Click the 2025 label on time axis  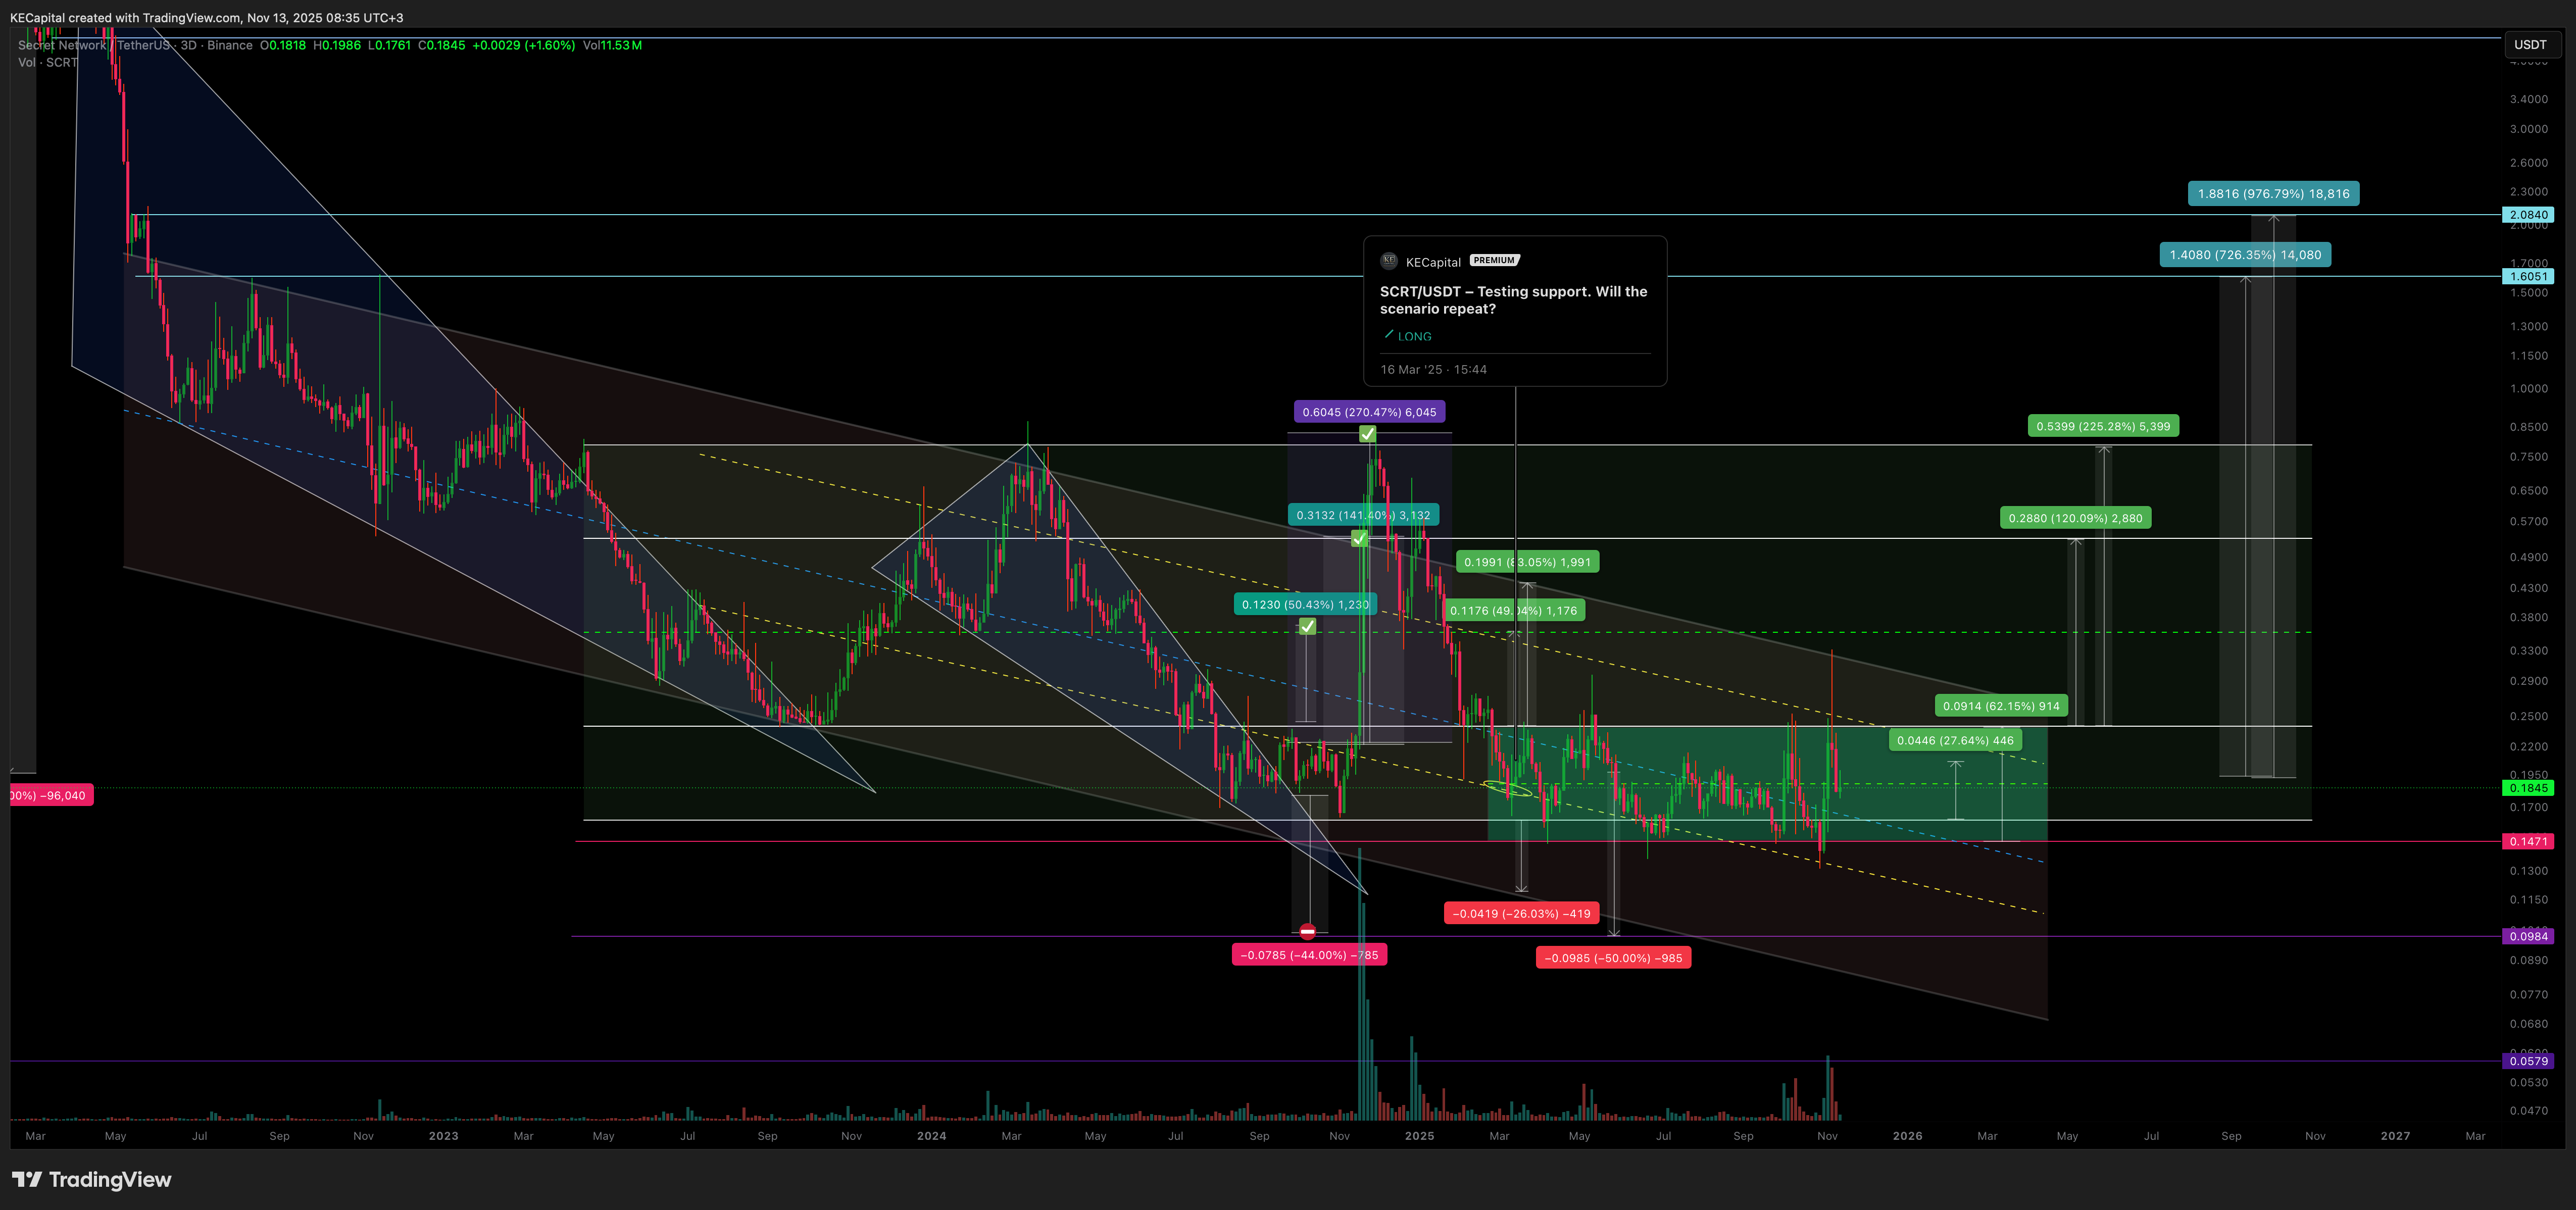1419,1136
